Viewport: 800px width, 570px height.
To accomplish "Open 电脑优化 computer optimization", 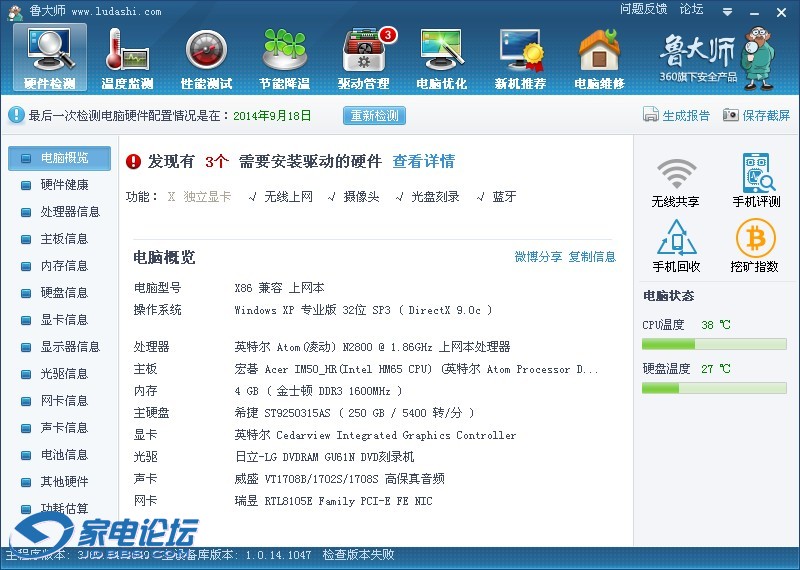I will point(441,58).
